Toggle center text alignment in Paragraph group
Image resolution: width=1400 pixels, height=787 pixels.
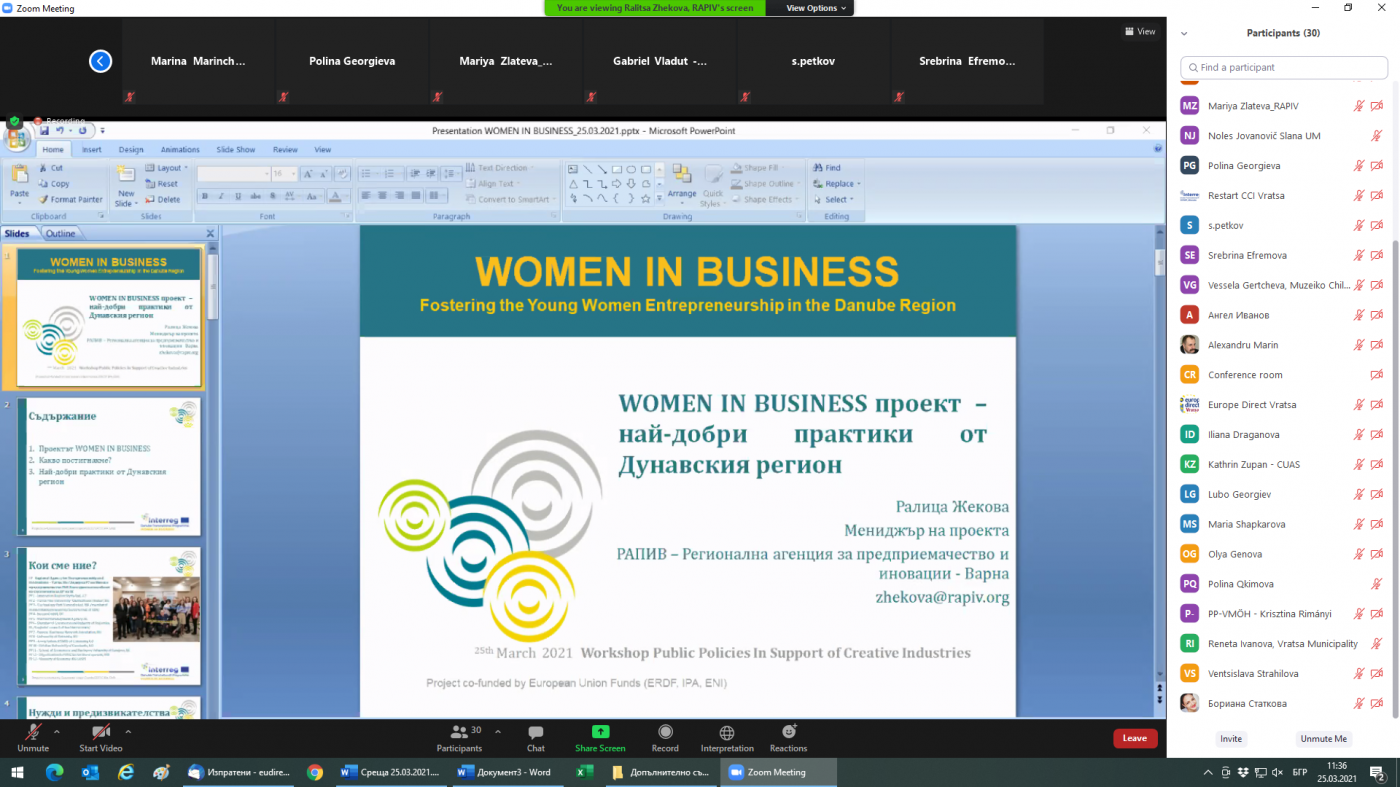click(x=382, y=196)
